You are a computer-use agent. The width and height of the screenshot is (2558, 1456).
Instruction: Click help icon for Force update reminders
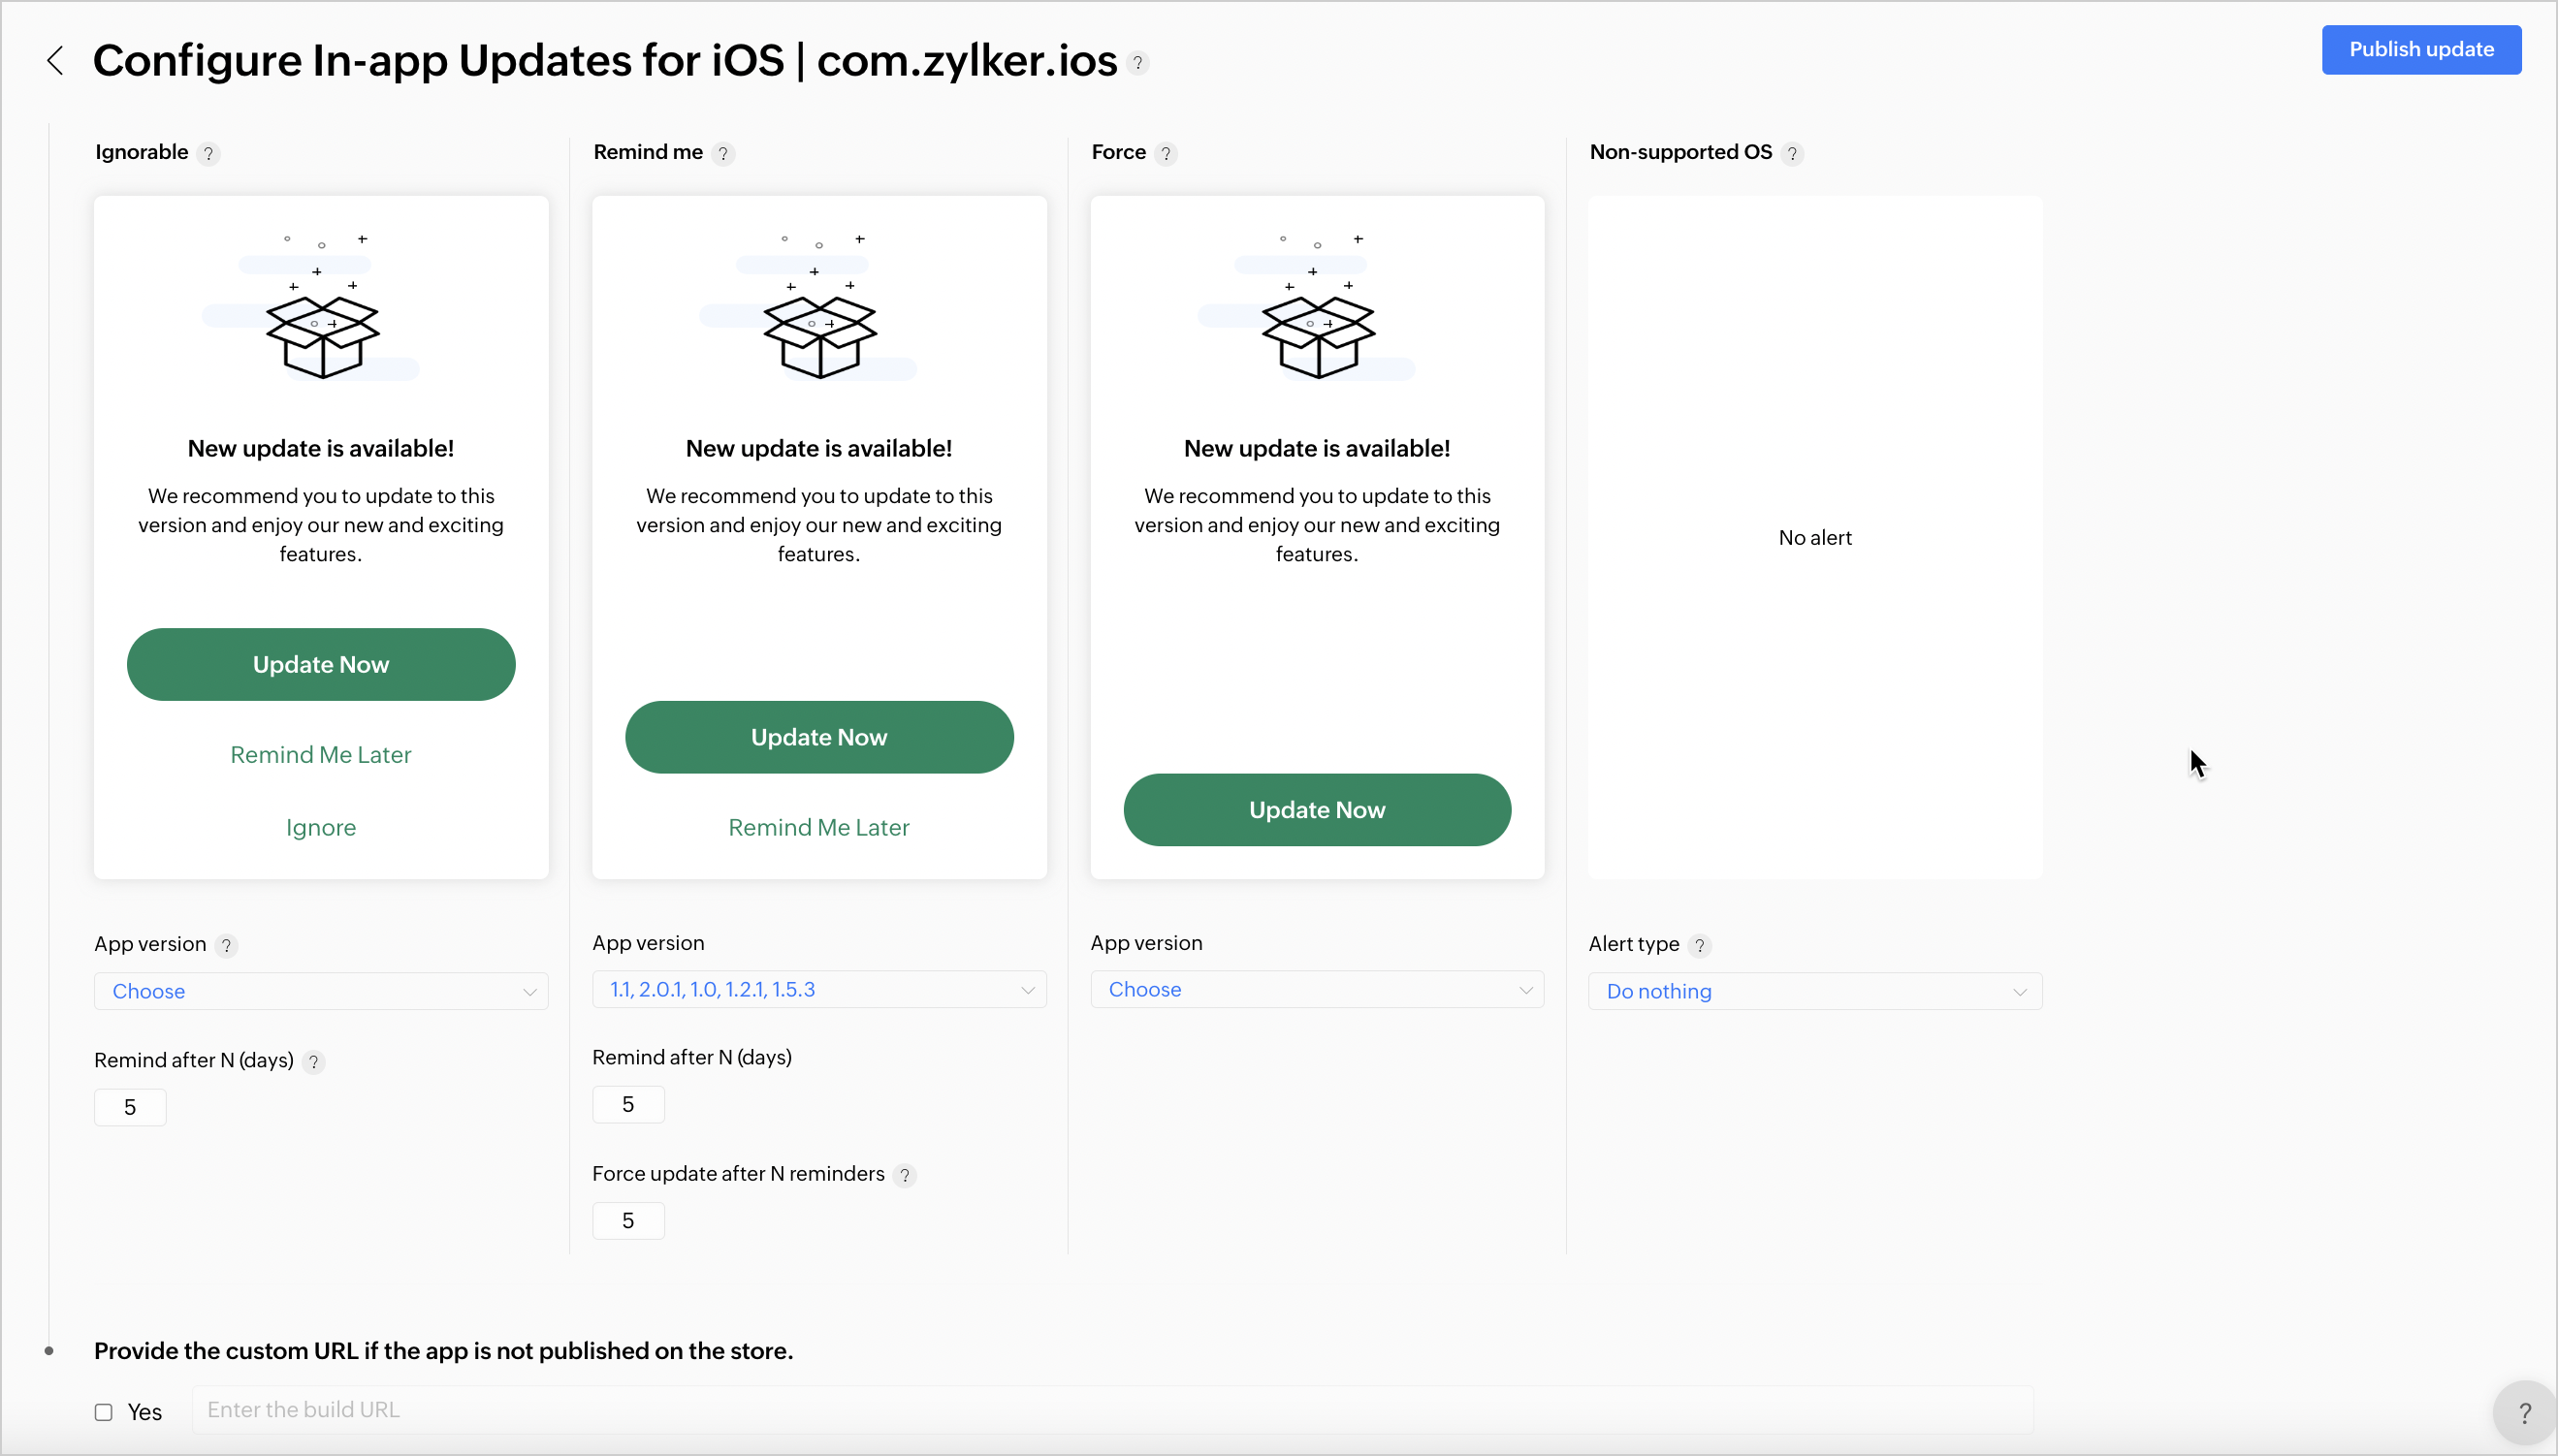(904, 1176)
